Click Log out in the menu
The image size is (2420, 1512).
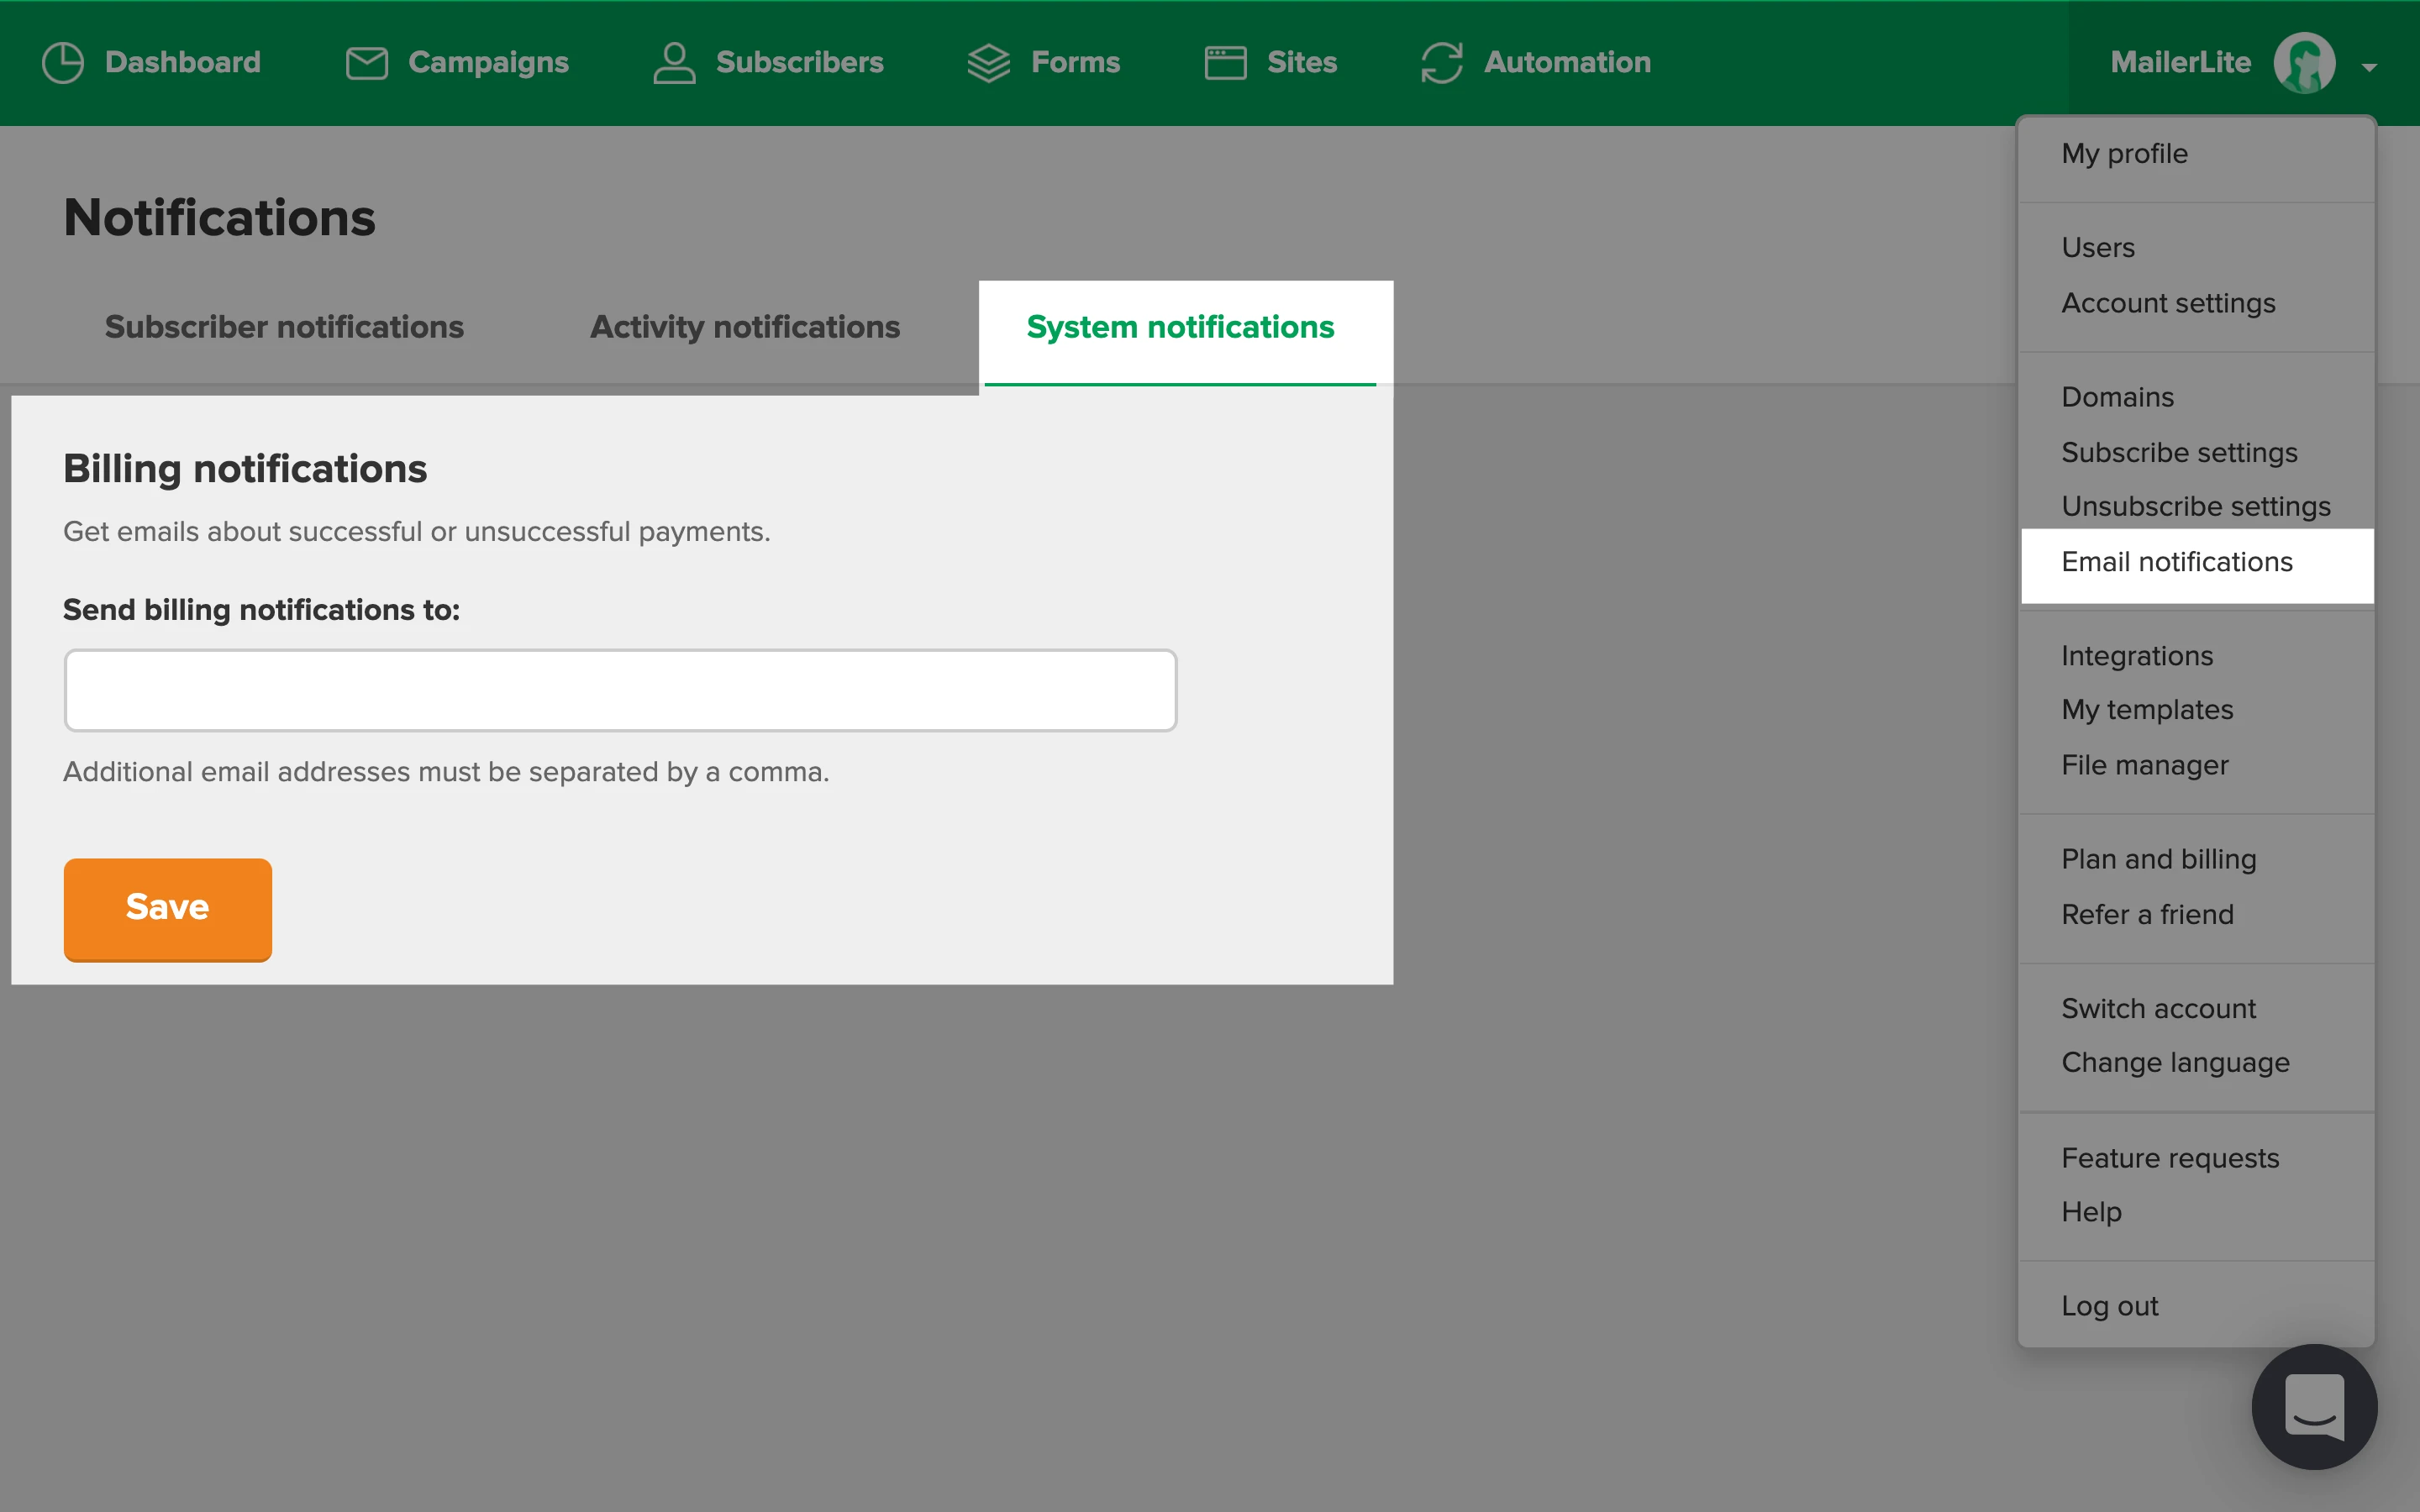2109,1306
